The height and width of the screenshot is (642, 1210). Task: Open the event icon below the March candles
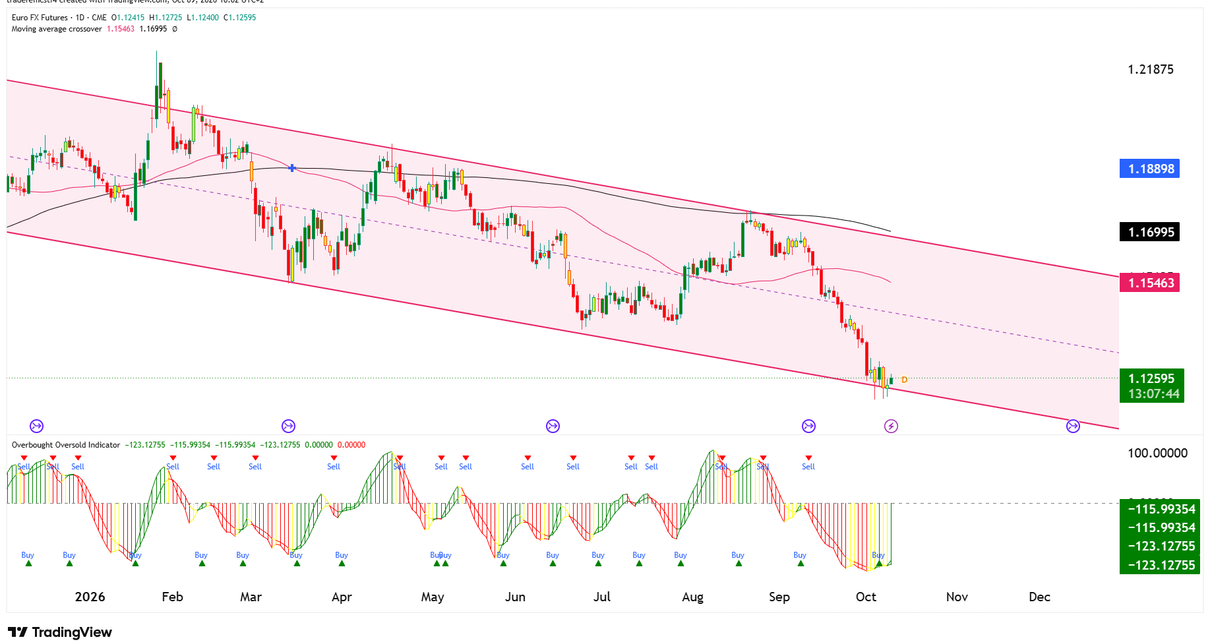pos(289,426)
